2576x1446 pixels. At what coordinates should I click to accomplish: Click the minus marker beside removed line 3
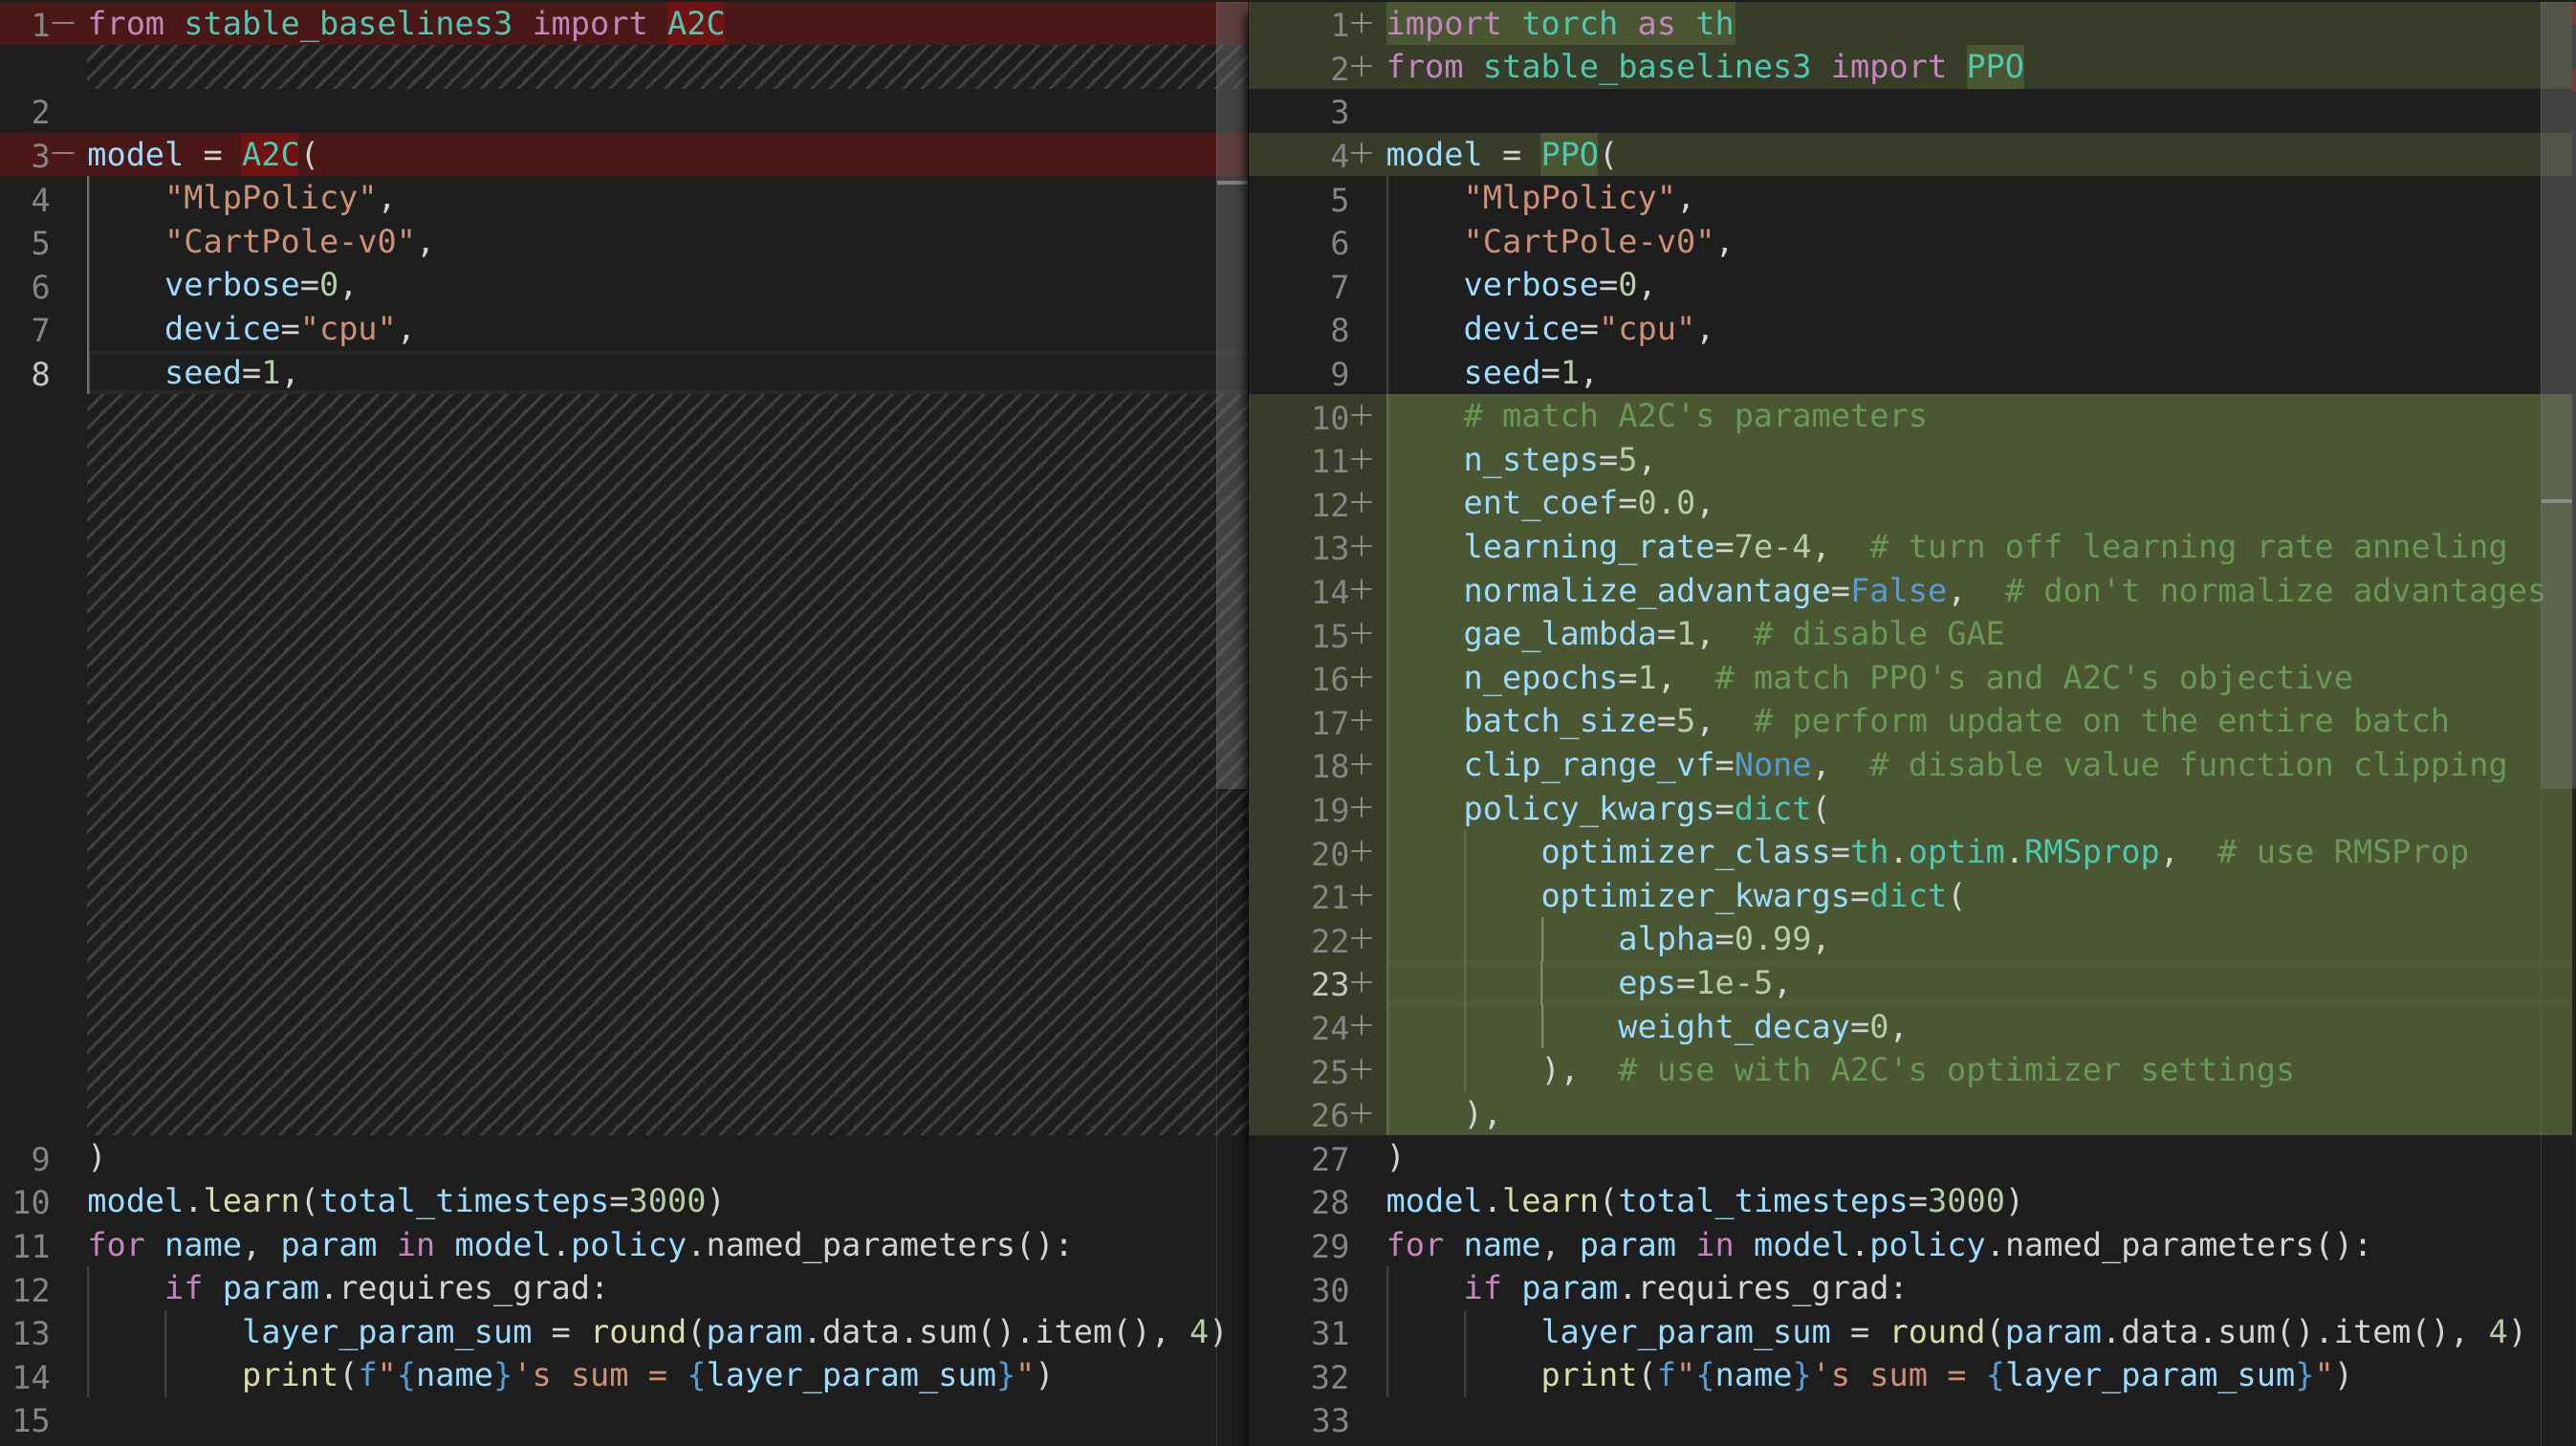[x=63, y=154]
